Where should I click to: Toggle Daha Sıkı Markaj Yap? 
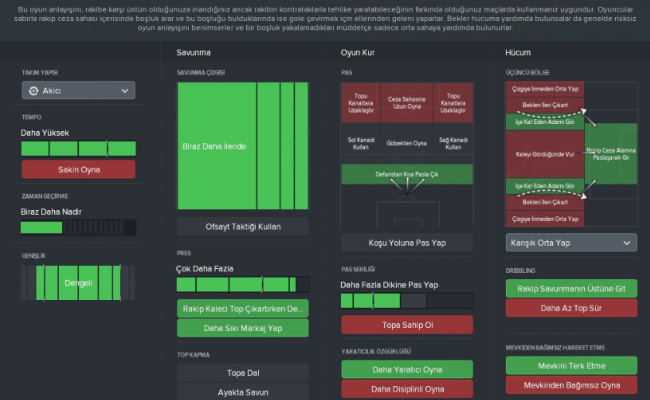tap(243, 328)
